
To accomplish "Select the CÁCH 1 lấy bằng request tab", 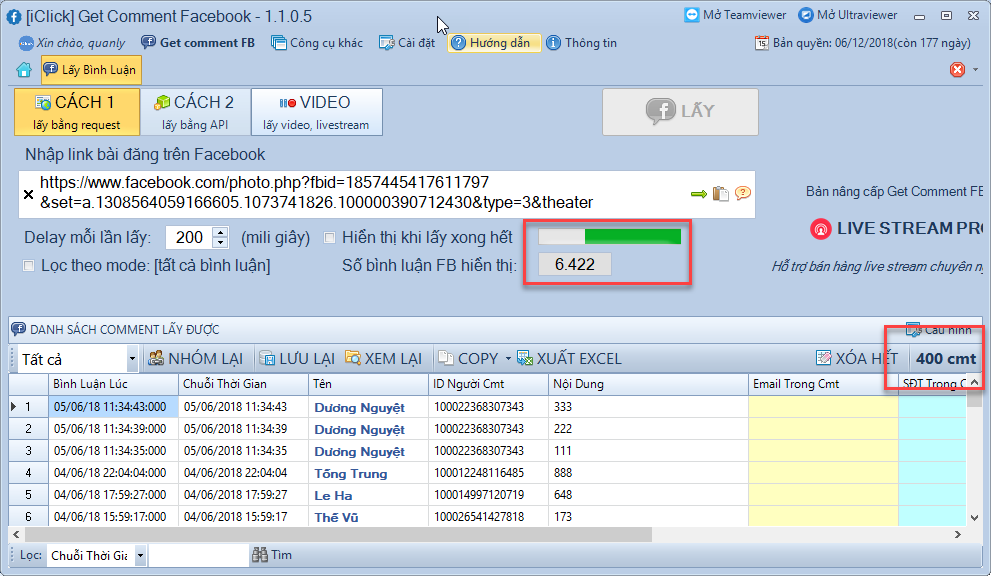I will point(77,112).
